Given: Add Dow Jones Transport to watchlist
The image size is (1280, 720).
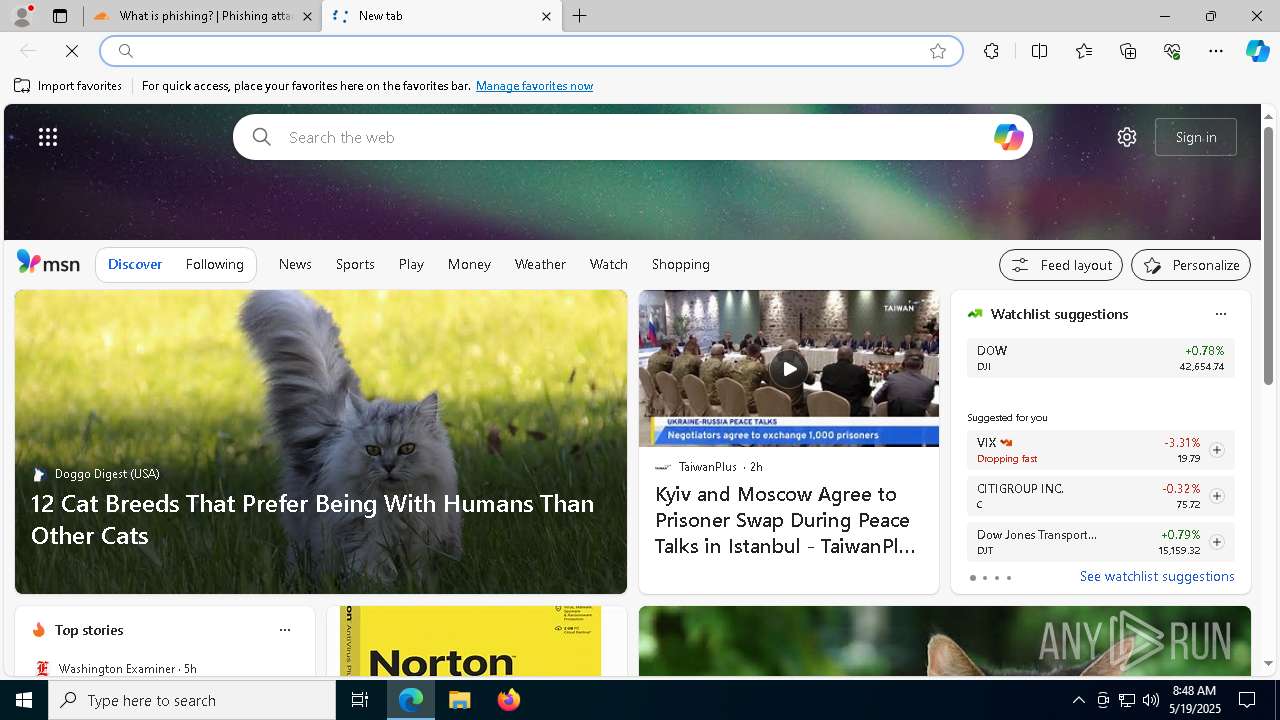Looking at the screenshot, I should click(x=1216, y=542).
